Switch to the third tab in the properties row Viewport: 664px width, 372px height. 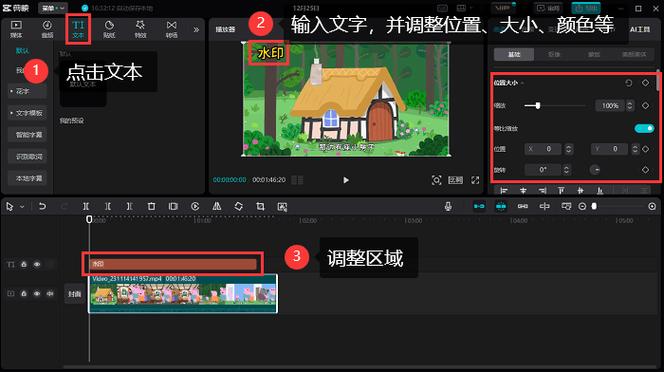coord(594,54)
